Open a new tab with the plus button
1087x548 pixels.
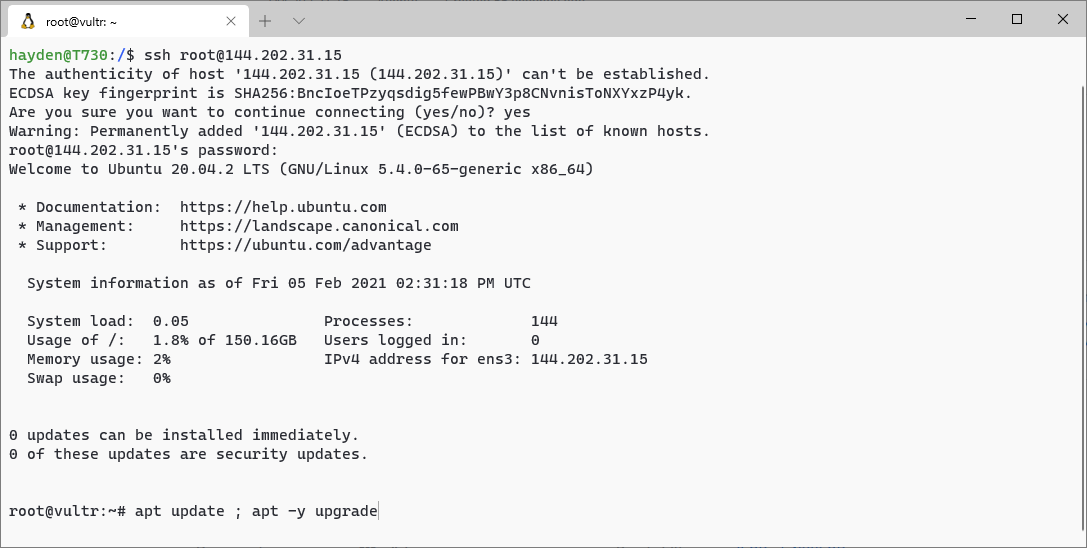tap(265, 22)
